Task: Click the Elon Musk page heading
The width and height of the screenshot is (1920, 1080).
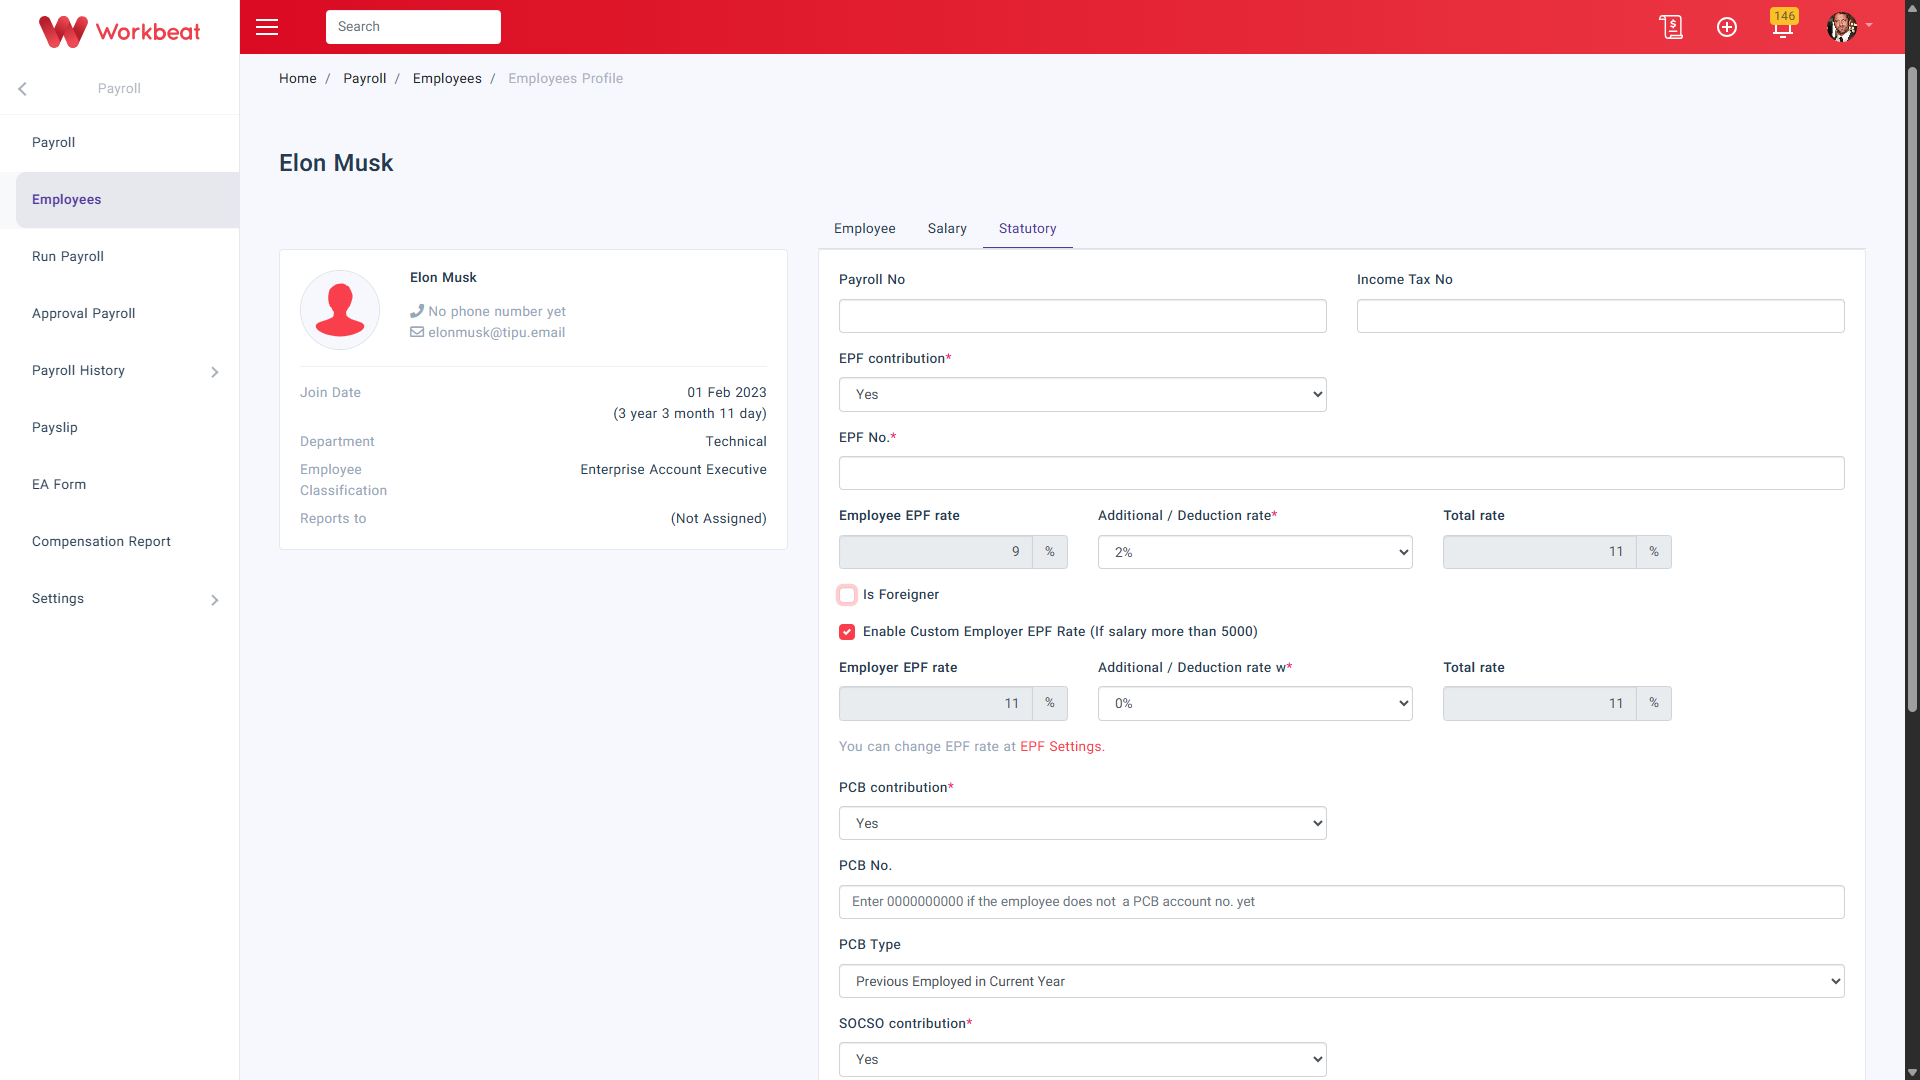Action: [x=336, y=163]
